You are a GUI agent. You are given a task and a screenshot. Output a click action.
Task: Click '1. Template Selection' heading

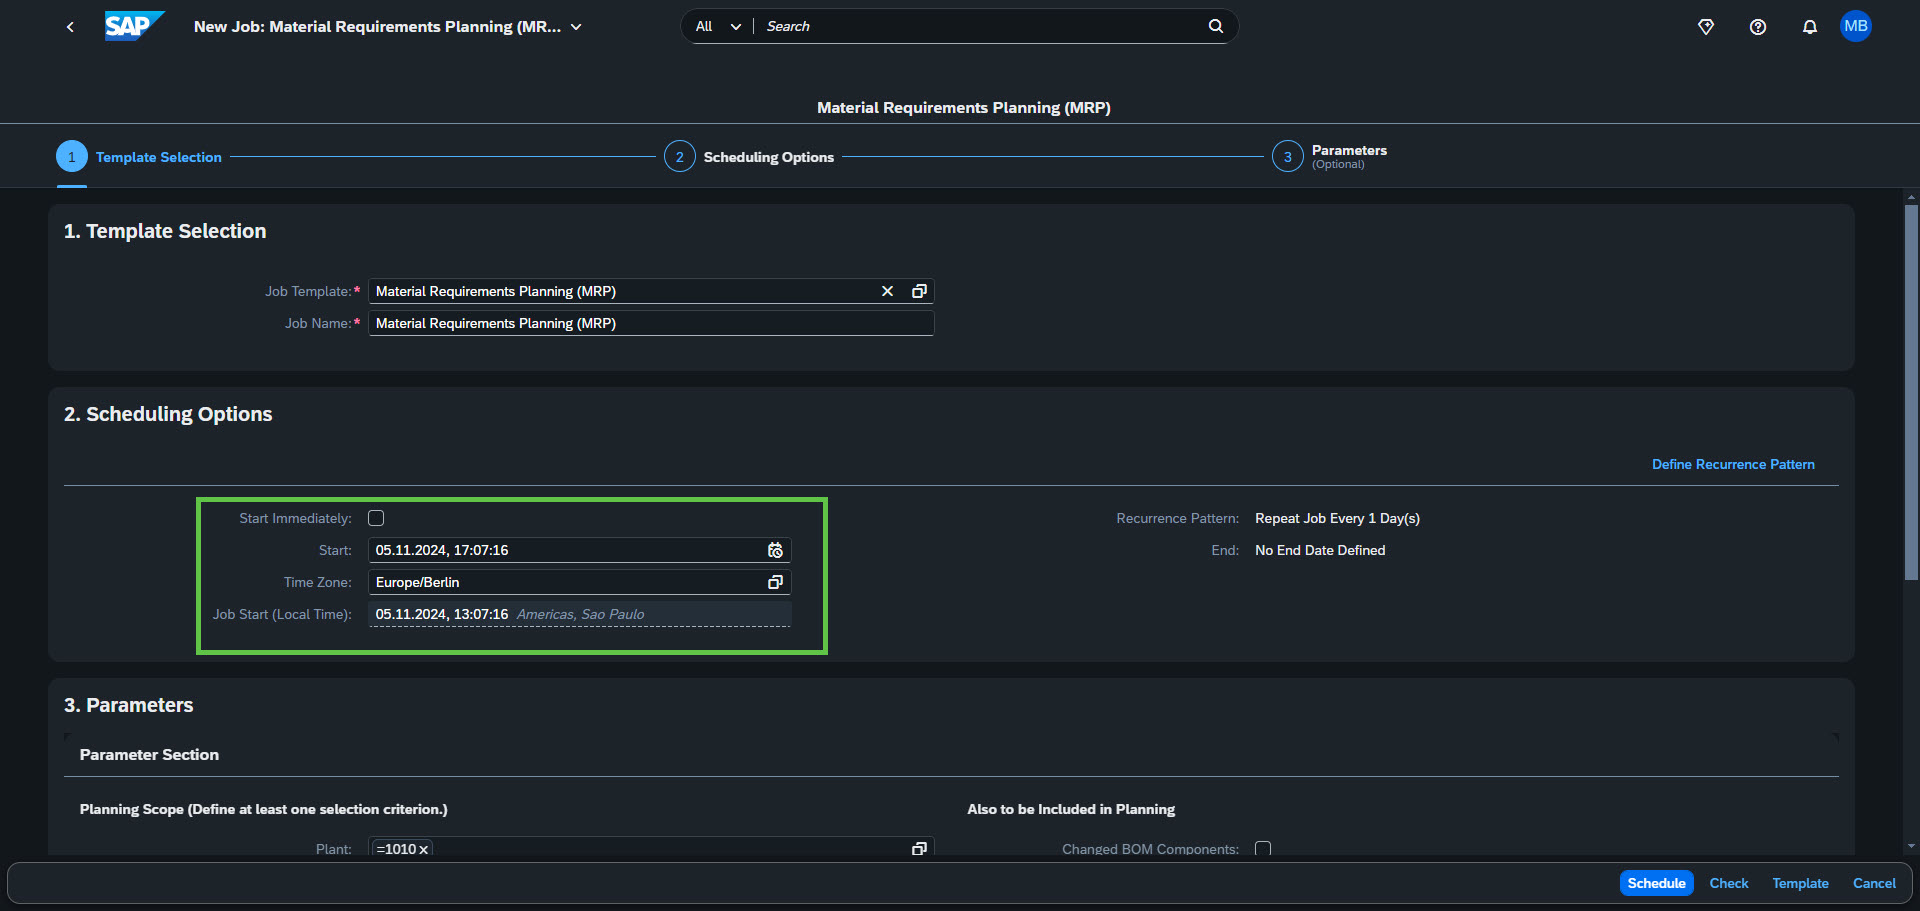pyautogui.click(x=165, y=231)
